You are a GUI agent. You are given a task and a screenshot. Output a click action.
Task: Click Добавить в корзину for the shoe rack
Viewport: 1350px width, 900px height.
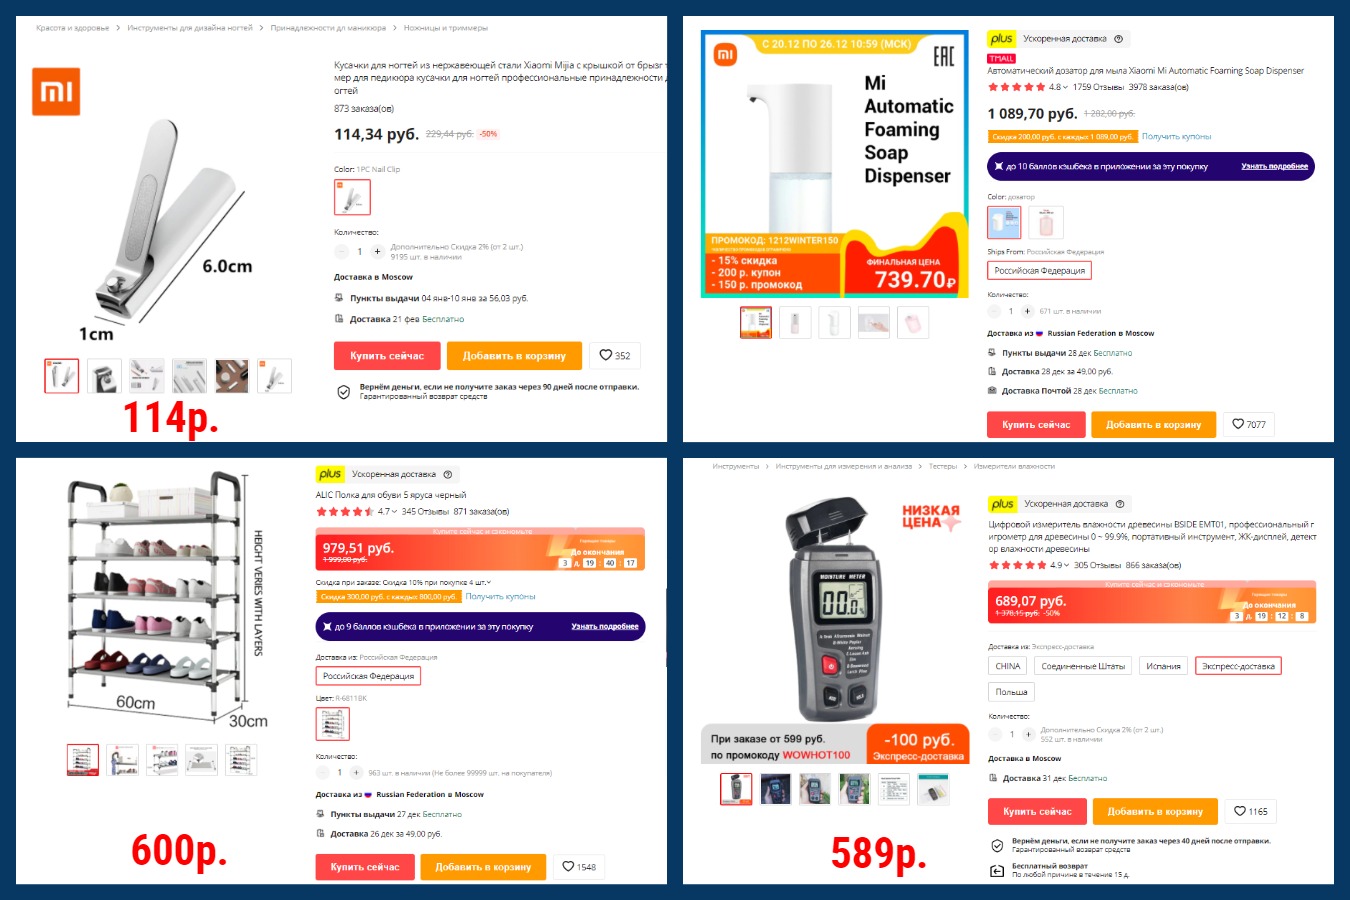[483, 867]
